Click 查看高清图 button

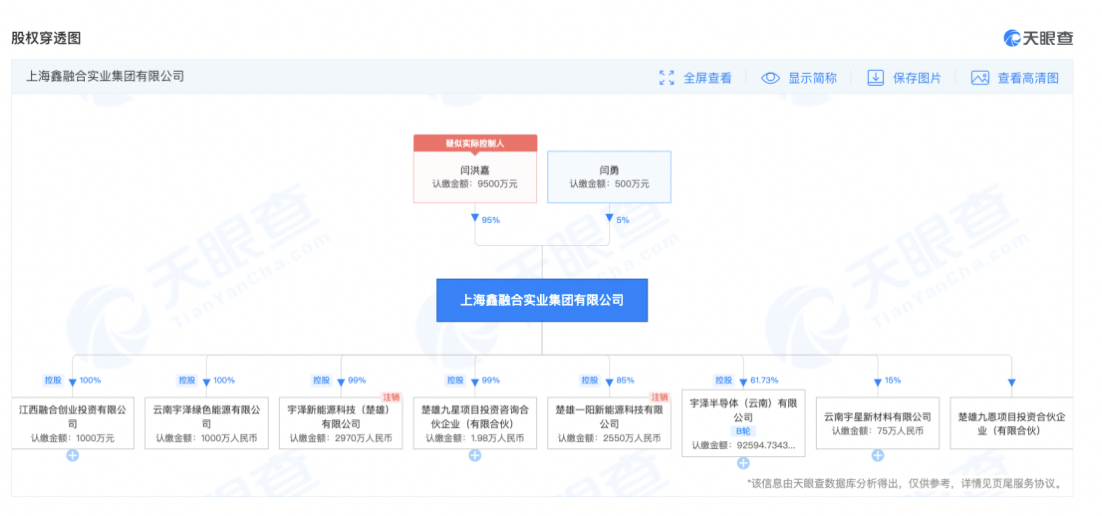[1028, 78]
